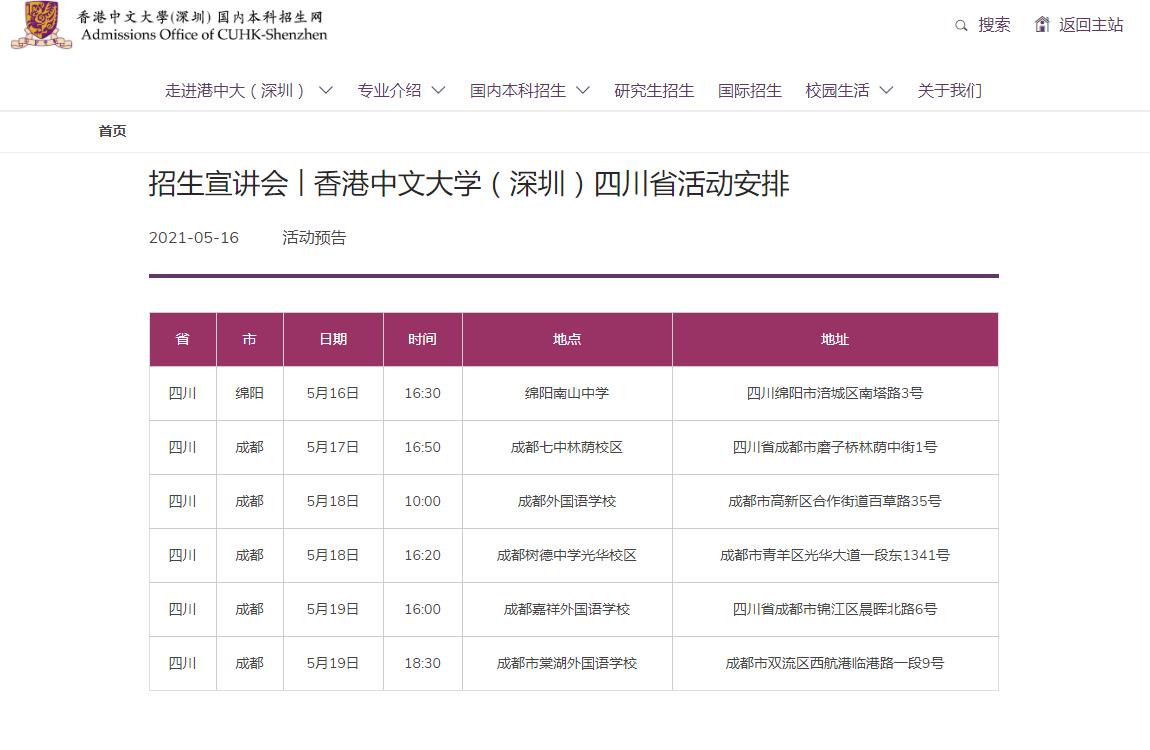Click the 16:00 time cell
Image resolution: width=1150 pixels, height=750 pixels.
pos(422,609)
